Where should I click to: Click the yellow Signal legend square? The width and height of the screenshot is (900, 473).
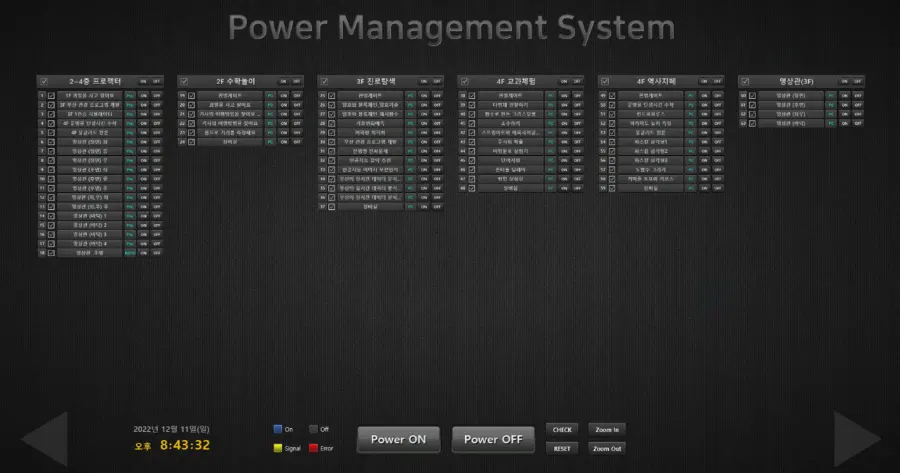pyautogui.click(x=279, y=449)
